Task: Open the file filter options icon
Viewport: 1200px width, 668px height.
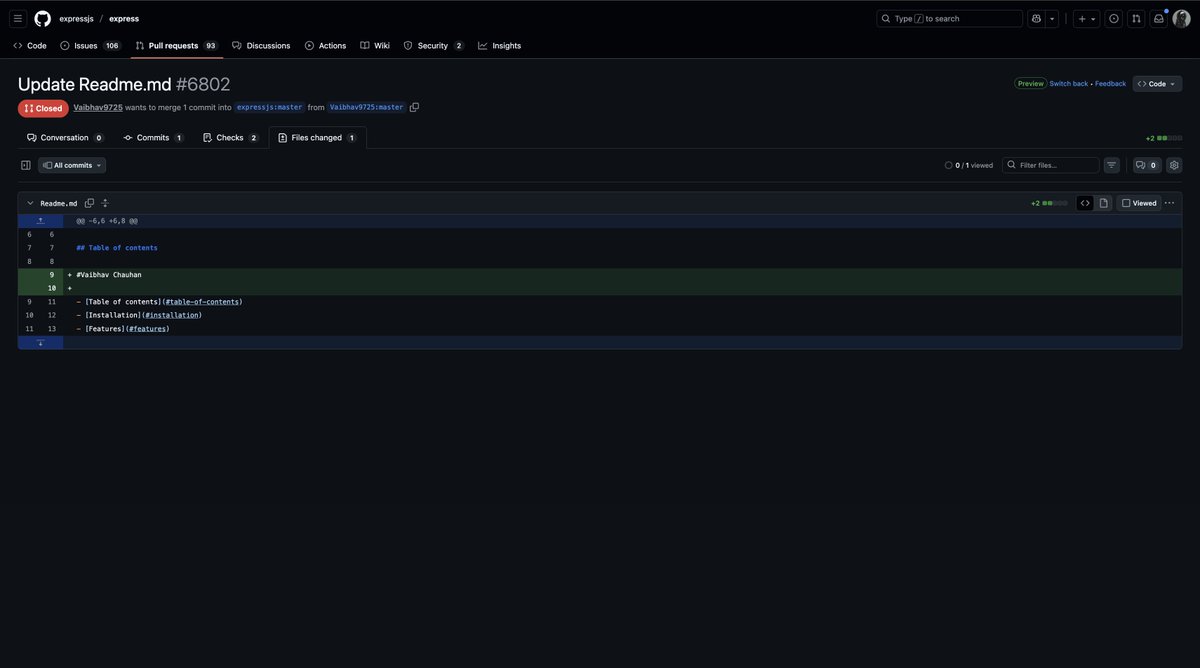Action: tap(1111, 165)
